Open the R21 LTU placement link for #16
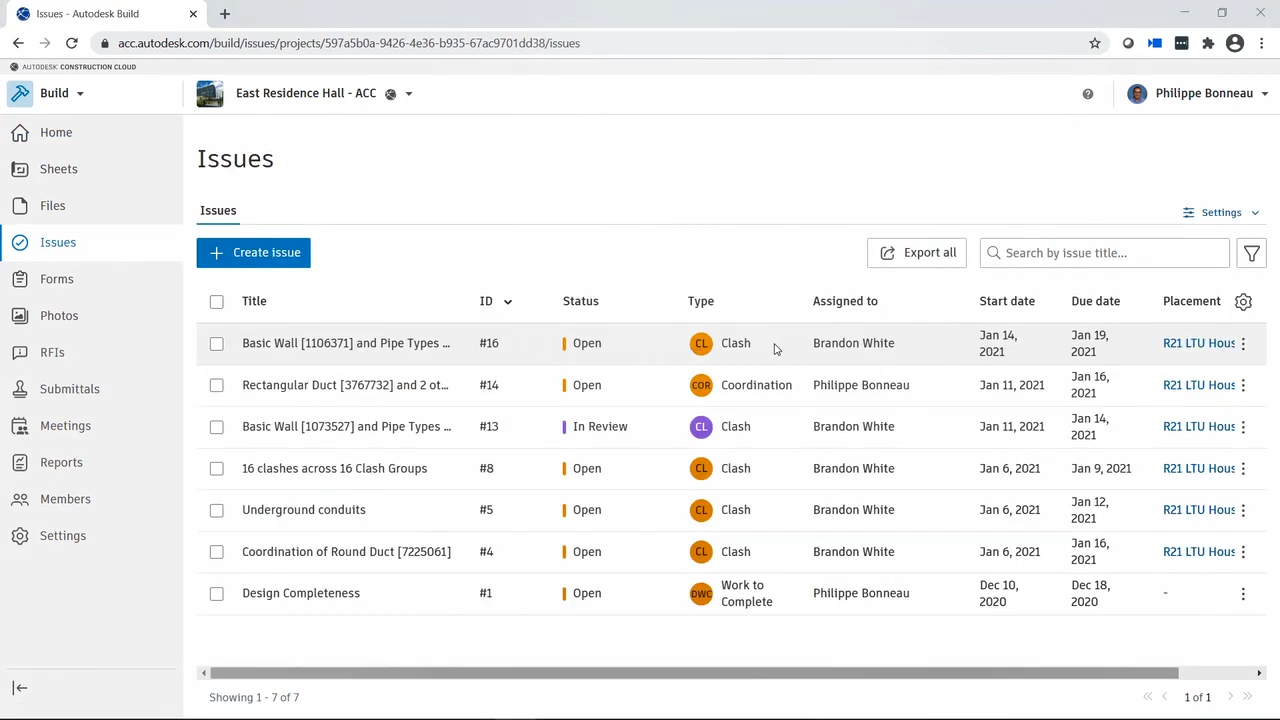The height and width of the screenshot is (720, 1280). pyautogui.click(x=1198, y=343)
